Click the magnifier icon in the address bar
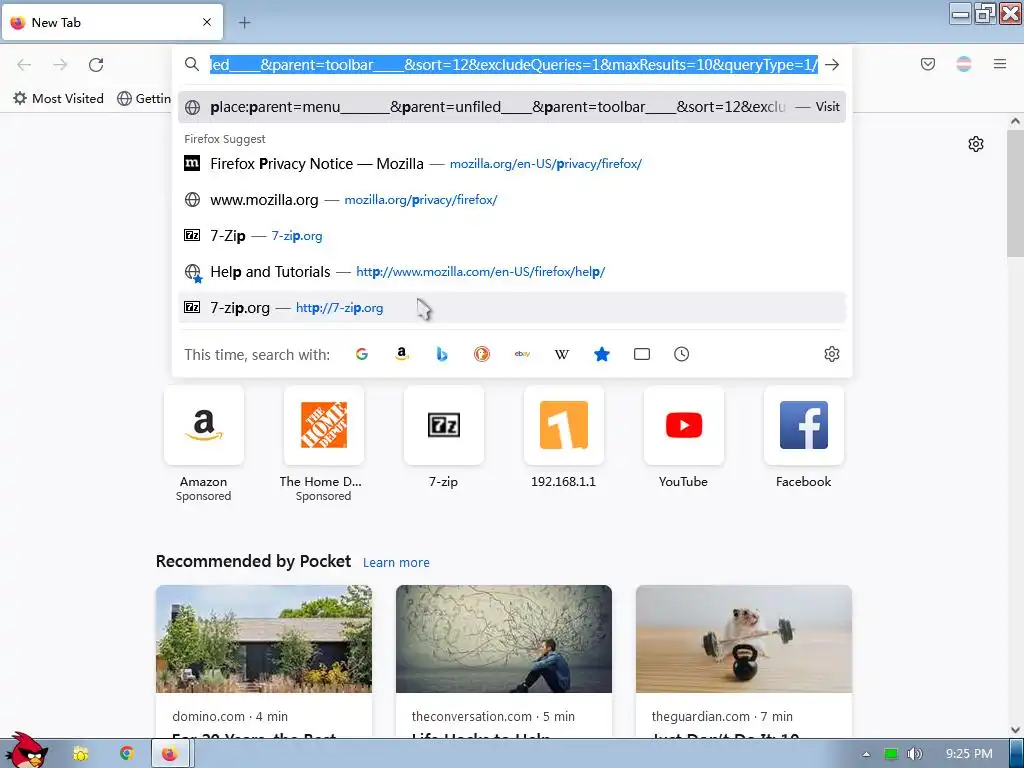Image resolution: width=1024 pixels, height=768 pixels. [x=191, y=64]
